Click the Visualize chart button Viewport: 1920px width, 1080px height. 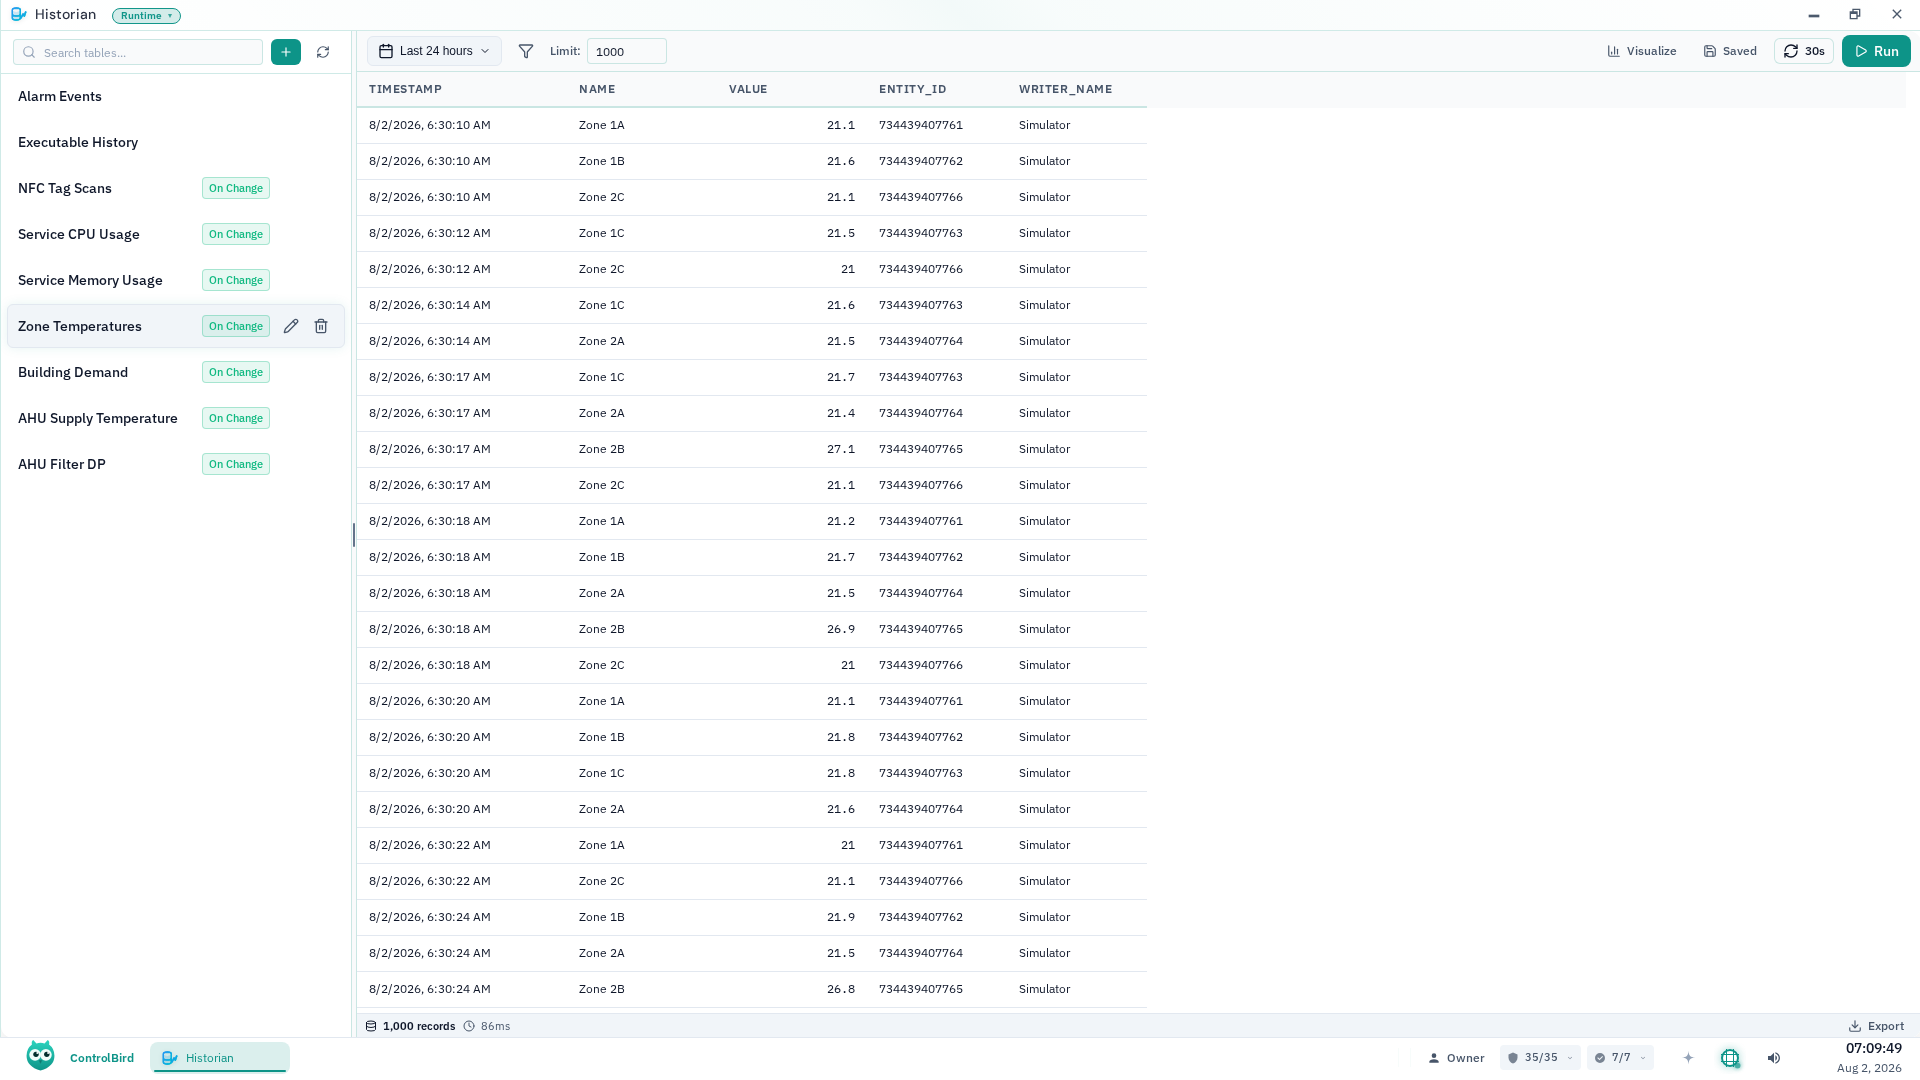[x=1642, y=51]
